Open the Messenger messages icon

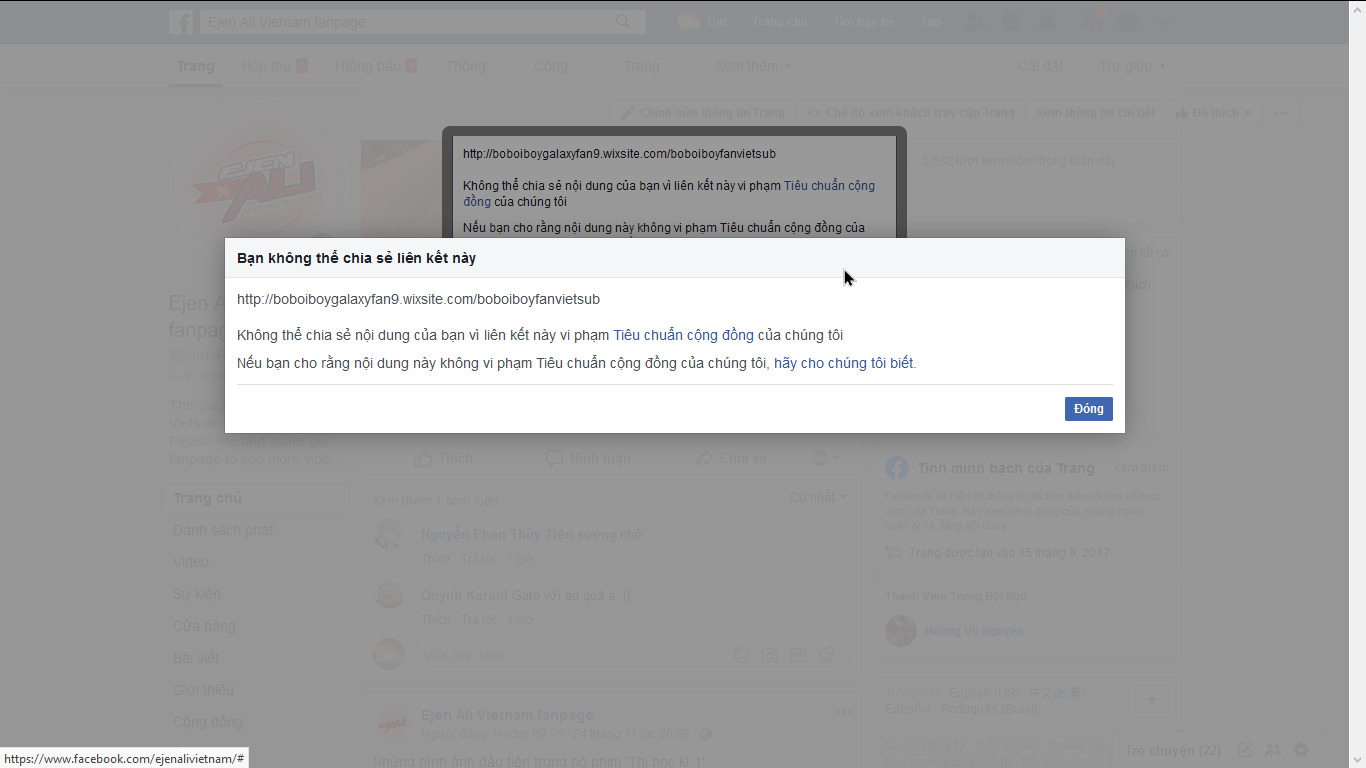[1011, 22]
